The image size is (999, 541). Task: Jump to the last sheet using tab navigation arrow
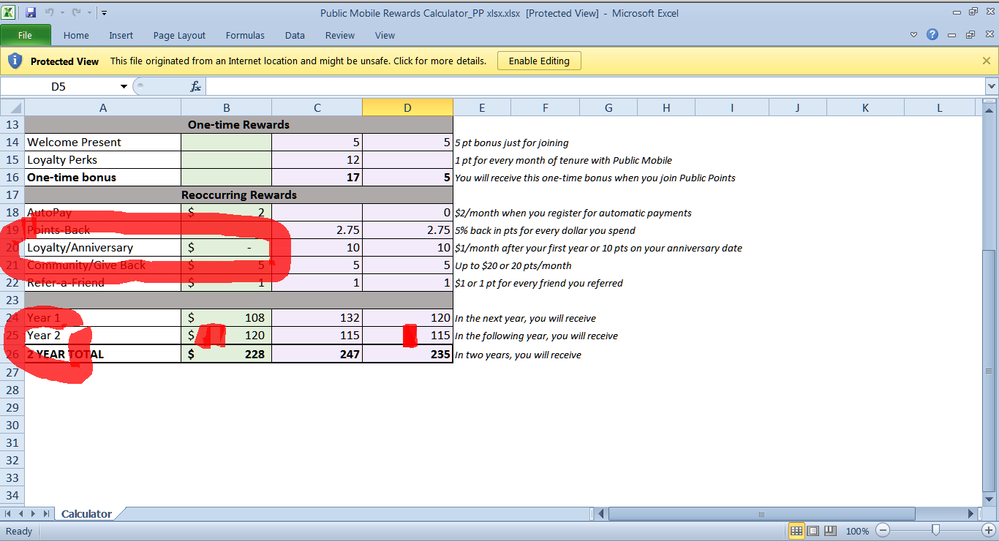(48, 514)
